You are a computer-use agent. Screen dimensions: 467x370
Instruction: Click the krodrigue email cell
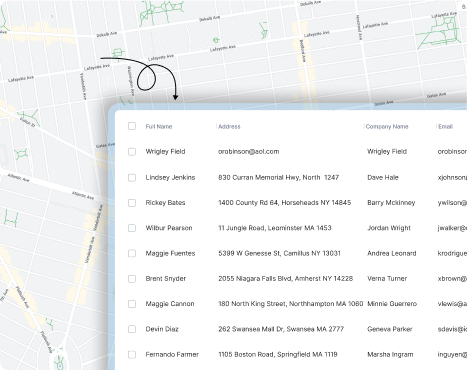click(452, 253)
